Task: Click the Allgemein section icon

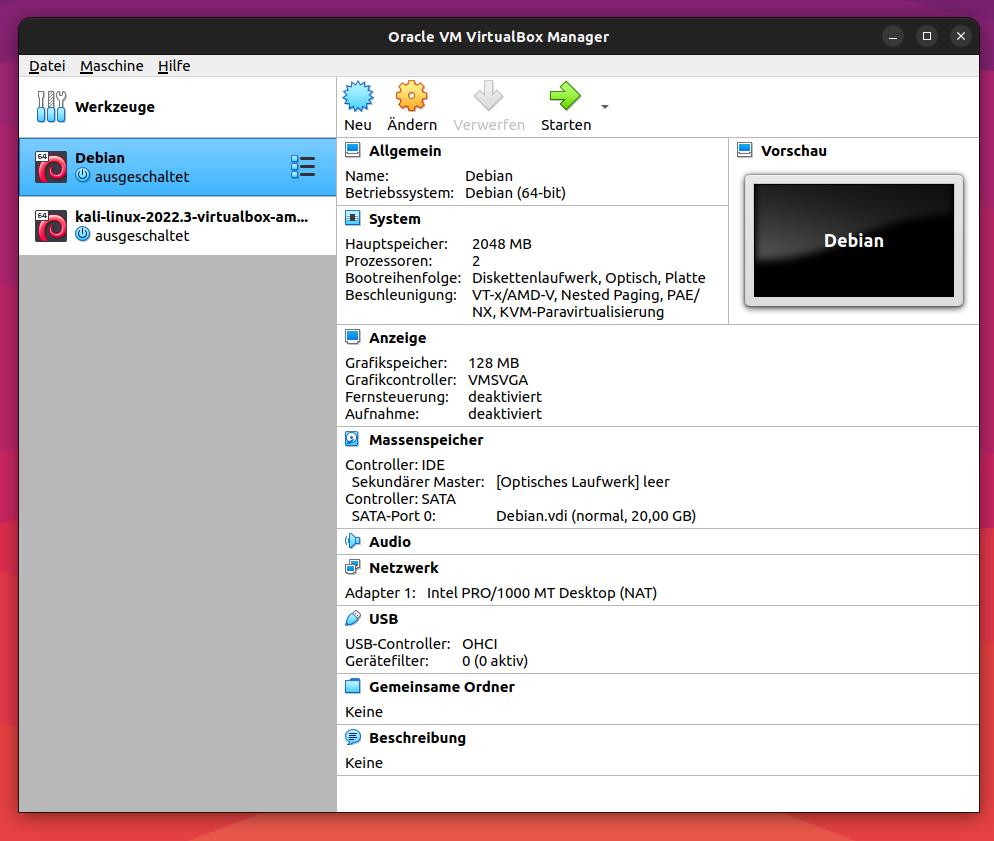Action: [x=352, y=150]
